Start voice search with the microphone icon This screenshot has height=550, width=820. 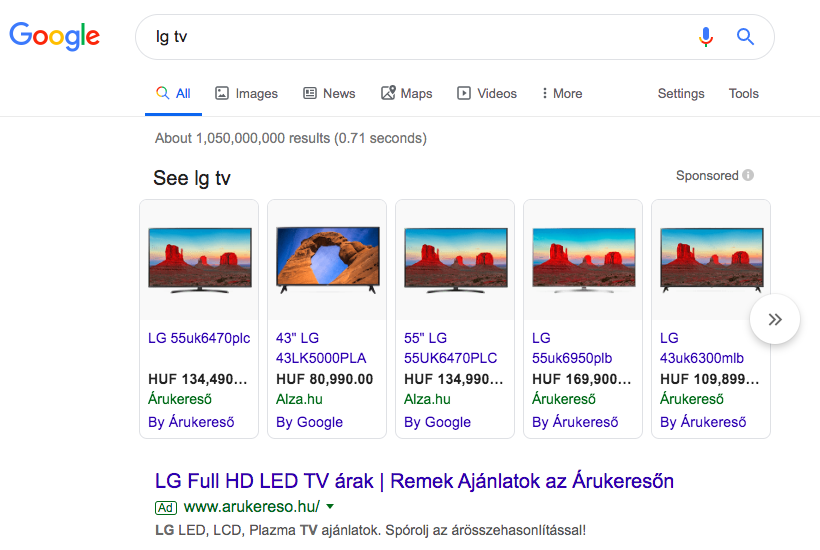click(705, 37)
